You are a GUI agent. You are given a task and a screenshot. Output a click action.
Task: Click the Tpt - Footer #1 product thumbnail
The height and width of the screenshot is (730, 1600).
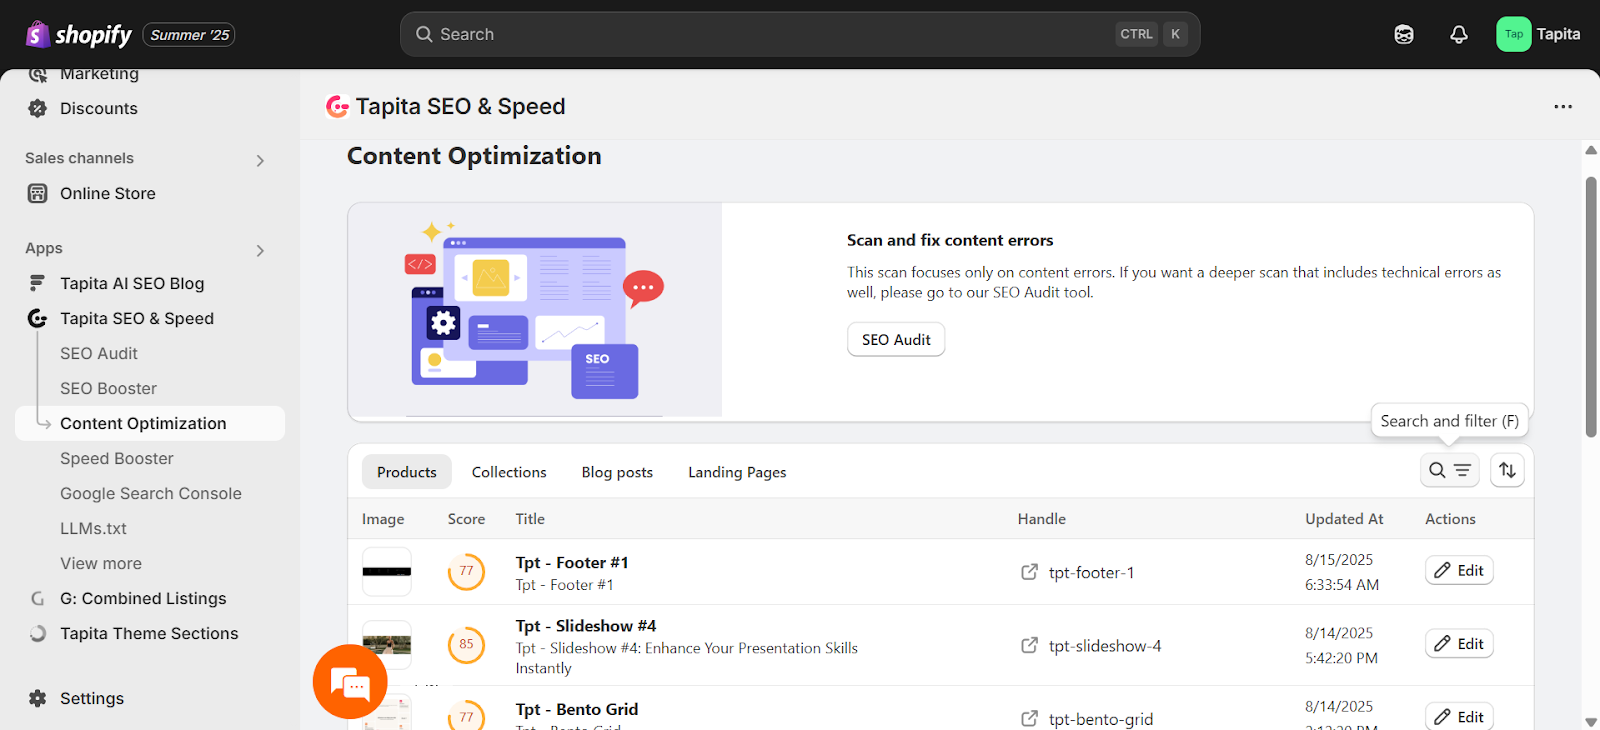pyautogui.click(x=387, y=572)
